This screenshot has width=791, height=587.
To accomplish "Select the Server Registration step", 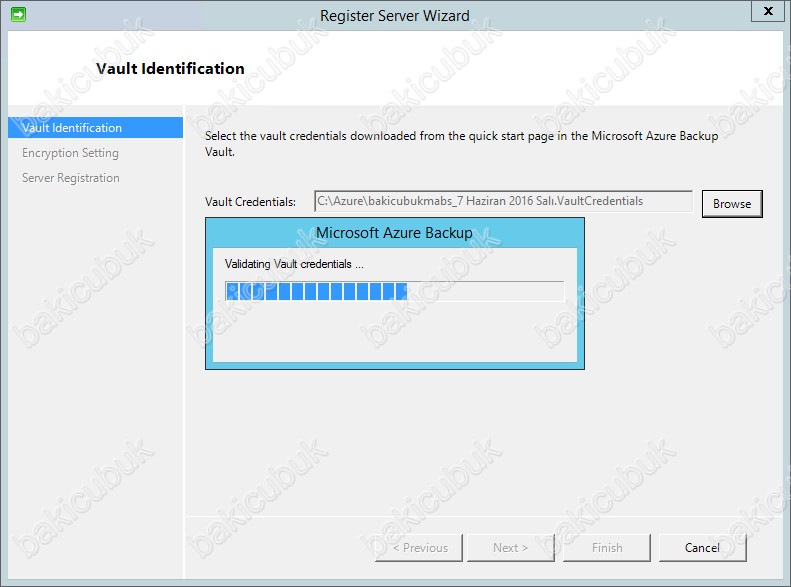I will pos(71,178).
